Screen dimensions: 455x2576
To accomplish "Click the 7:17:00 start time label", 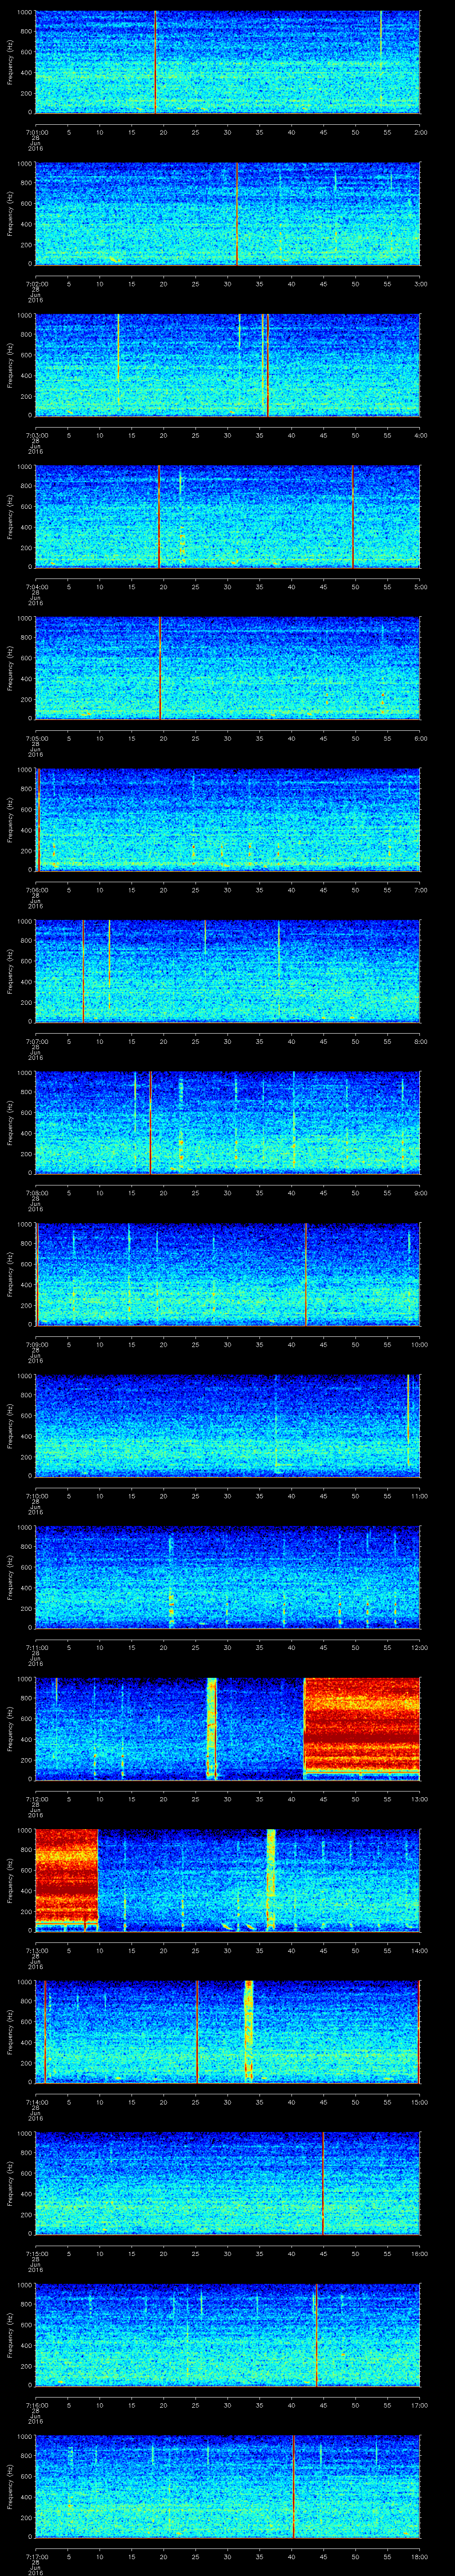I will click(36, 2556).
